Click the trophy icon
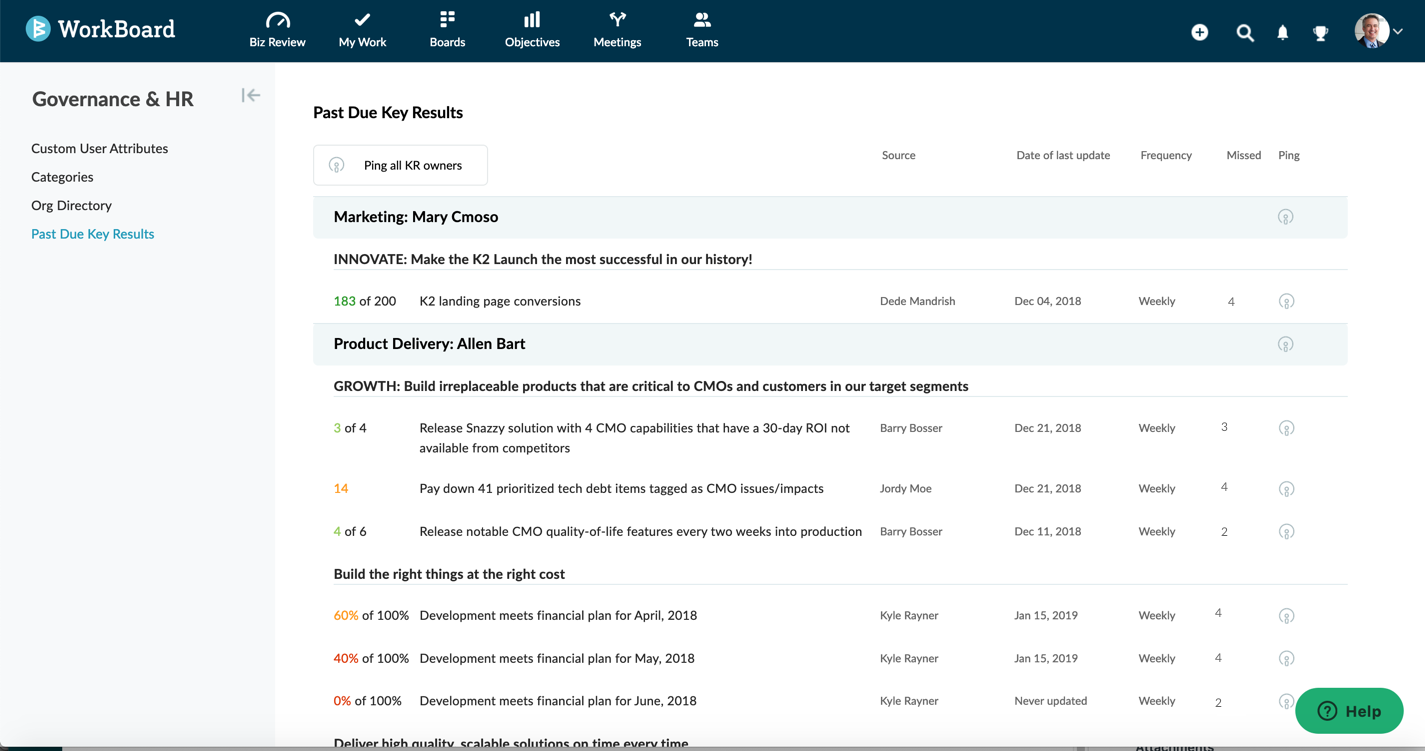This screenshot has height=751, width=1425. coord(1321,33)
